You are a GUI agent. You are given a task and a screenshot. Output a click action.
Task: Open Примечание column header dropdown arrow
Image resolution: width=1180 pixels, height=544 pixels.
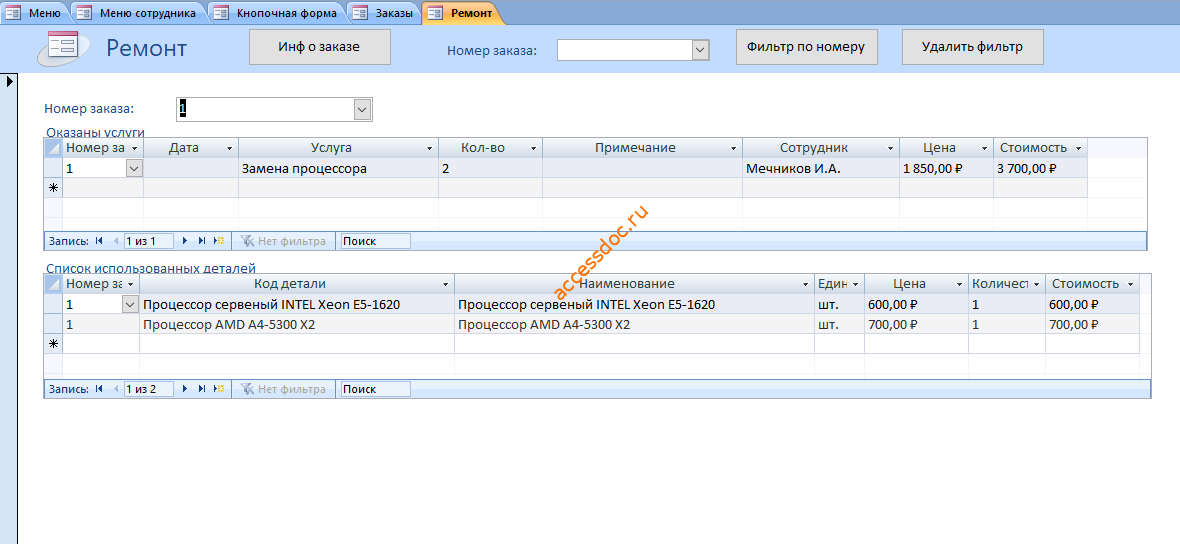(733, 148)
